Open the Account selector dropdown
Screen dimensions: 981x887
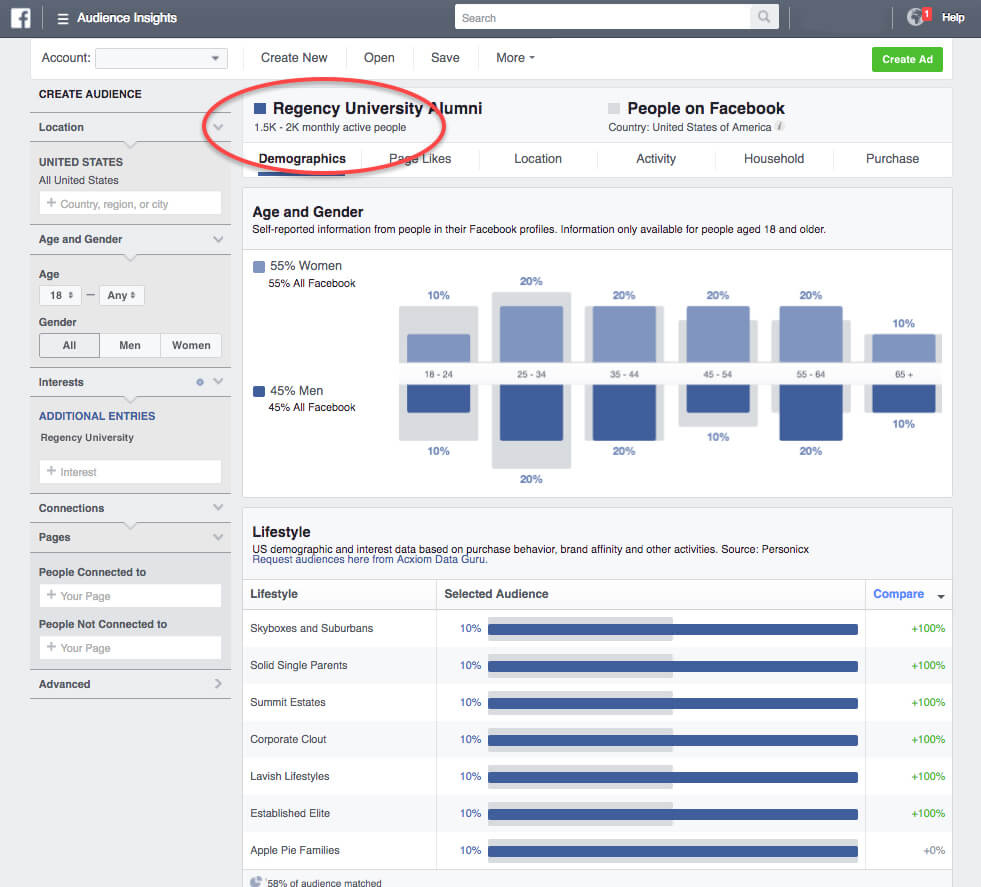click(161, 57)
